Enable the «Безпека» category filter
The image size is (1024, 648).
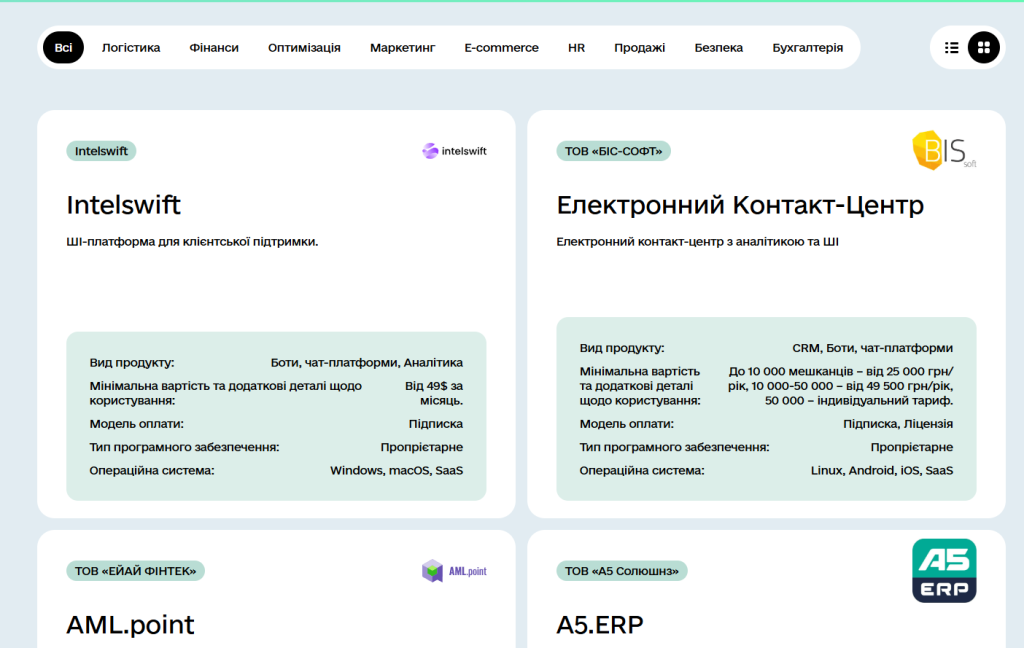(718, 47)
